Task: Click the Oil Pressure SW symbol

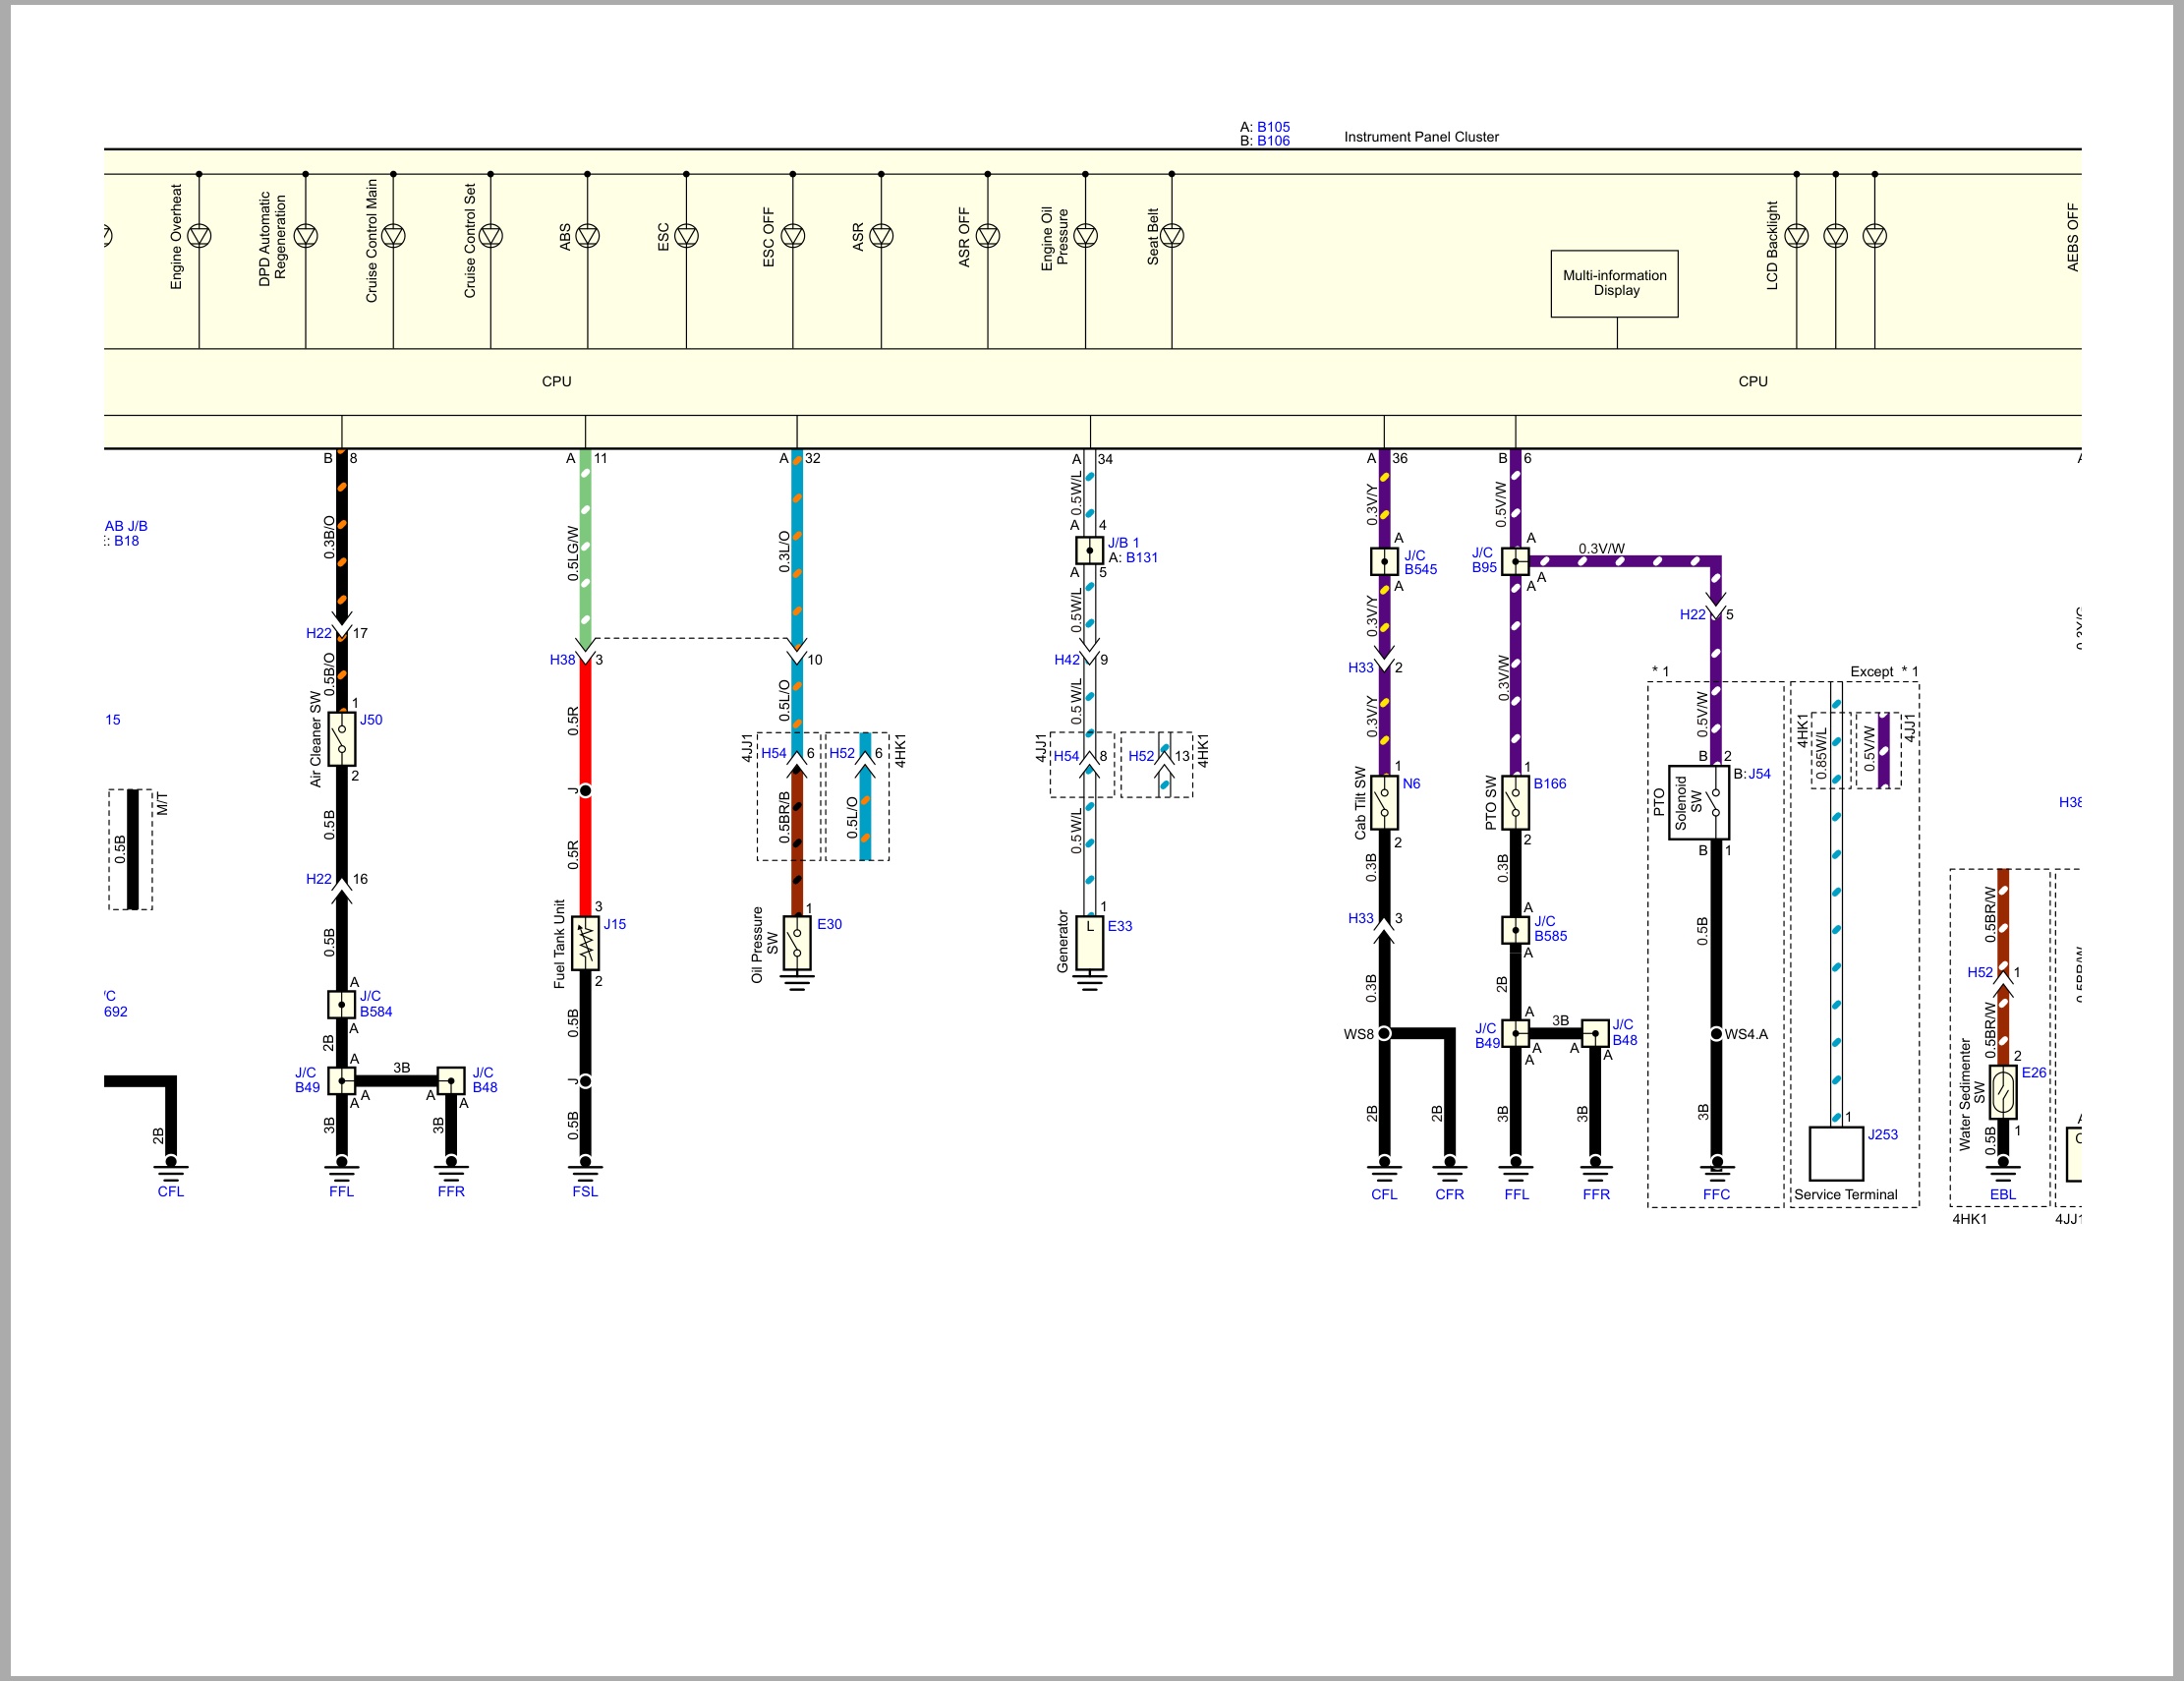Action: point(797,943)
